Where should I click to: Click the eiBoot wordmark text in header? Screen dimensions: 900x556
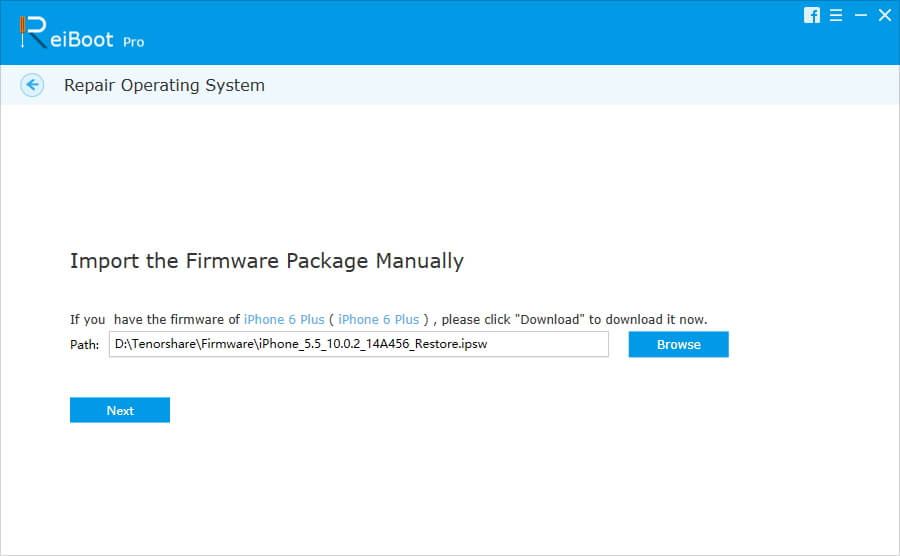click(82, 40)
